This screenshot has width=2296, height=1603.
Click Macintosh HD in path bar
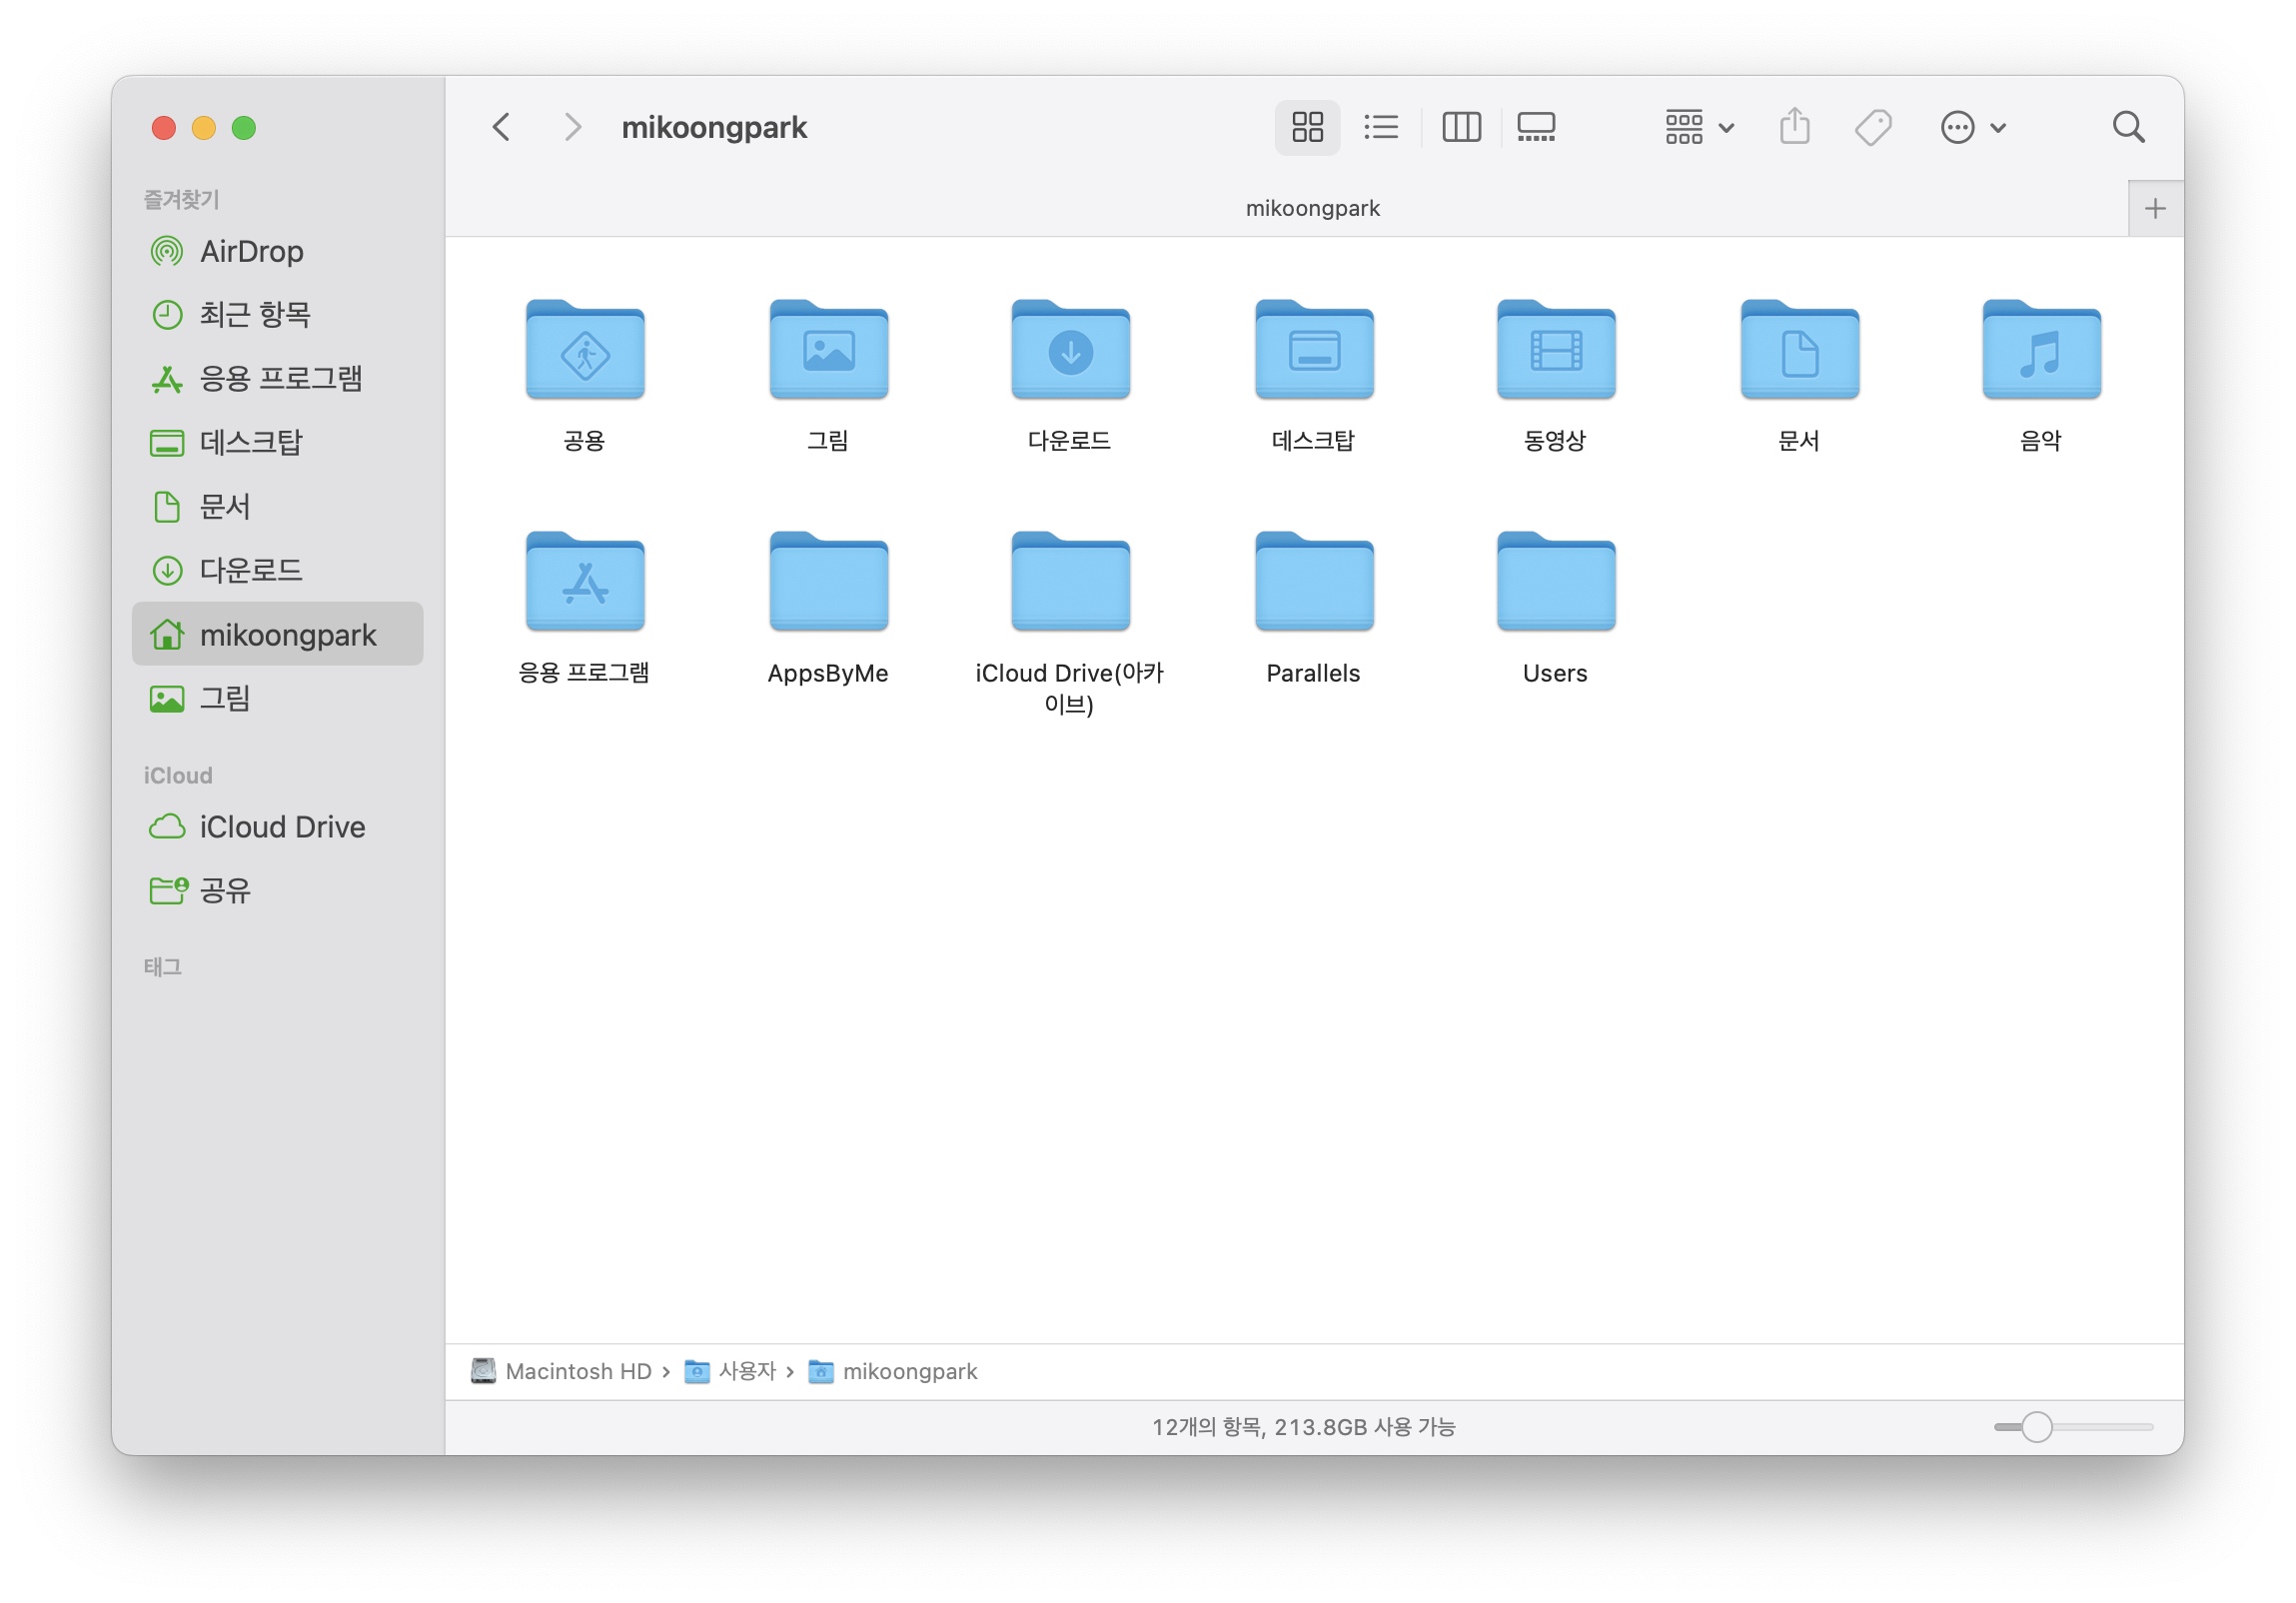click(577, 1371)
